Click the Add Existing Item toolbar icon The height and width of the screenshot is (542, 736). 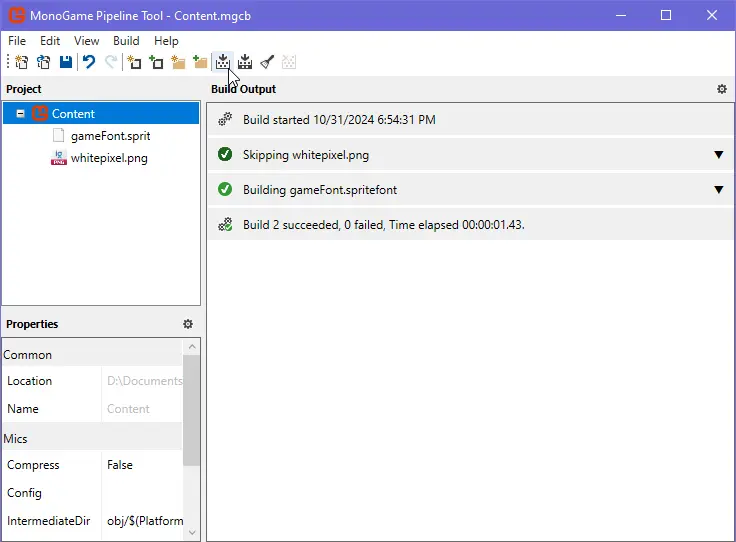(x=156, y=62)
